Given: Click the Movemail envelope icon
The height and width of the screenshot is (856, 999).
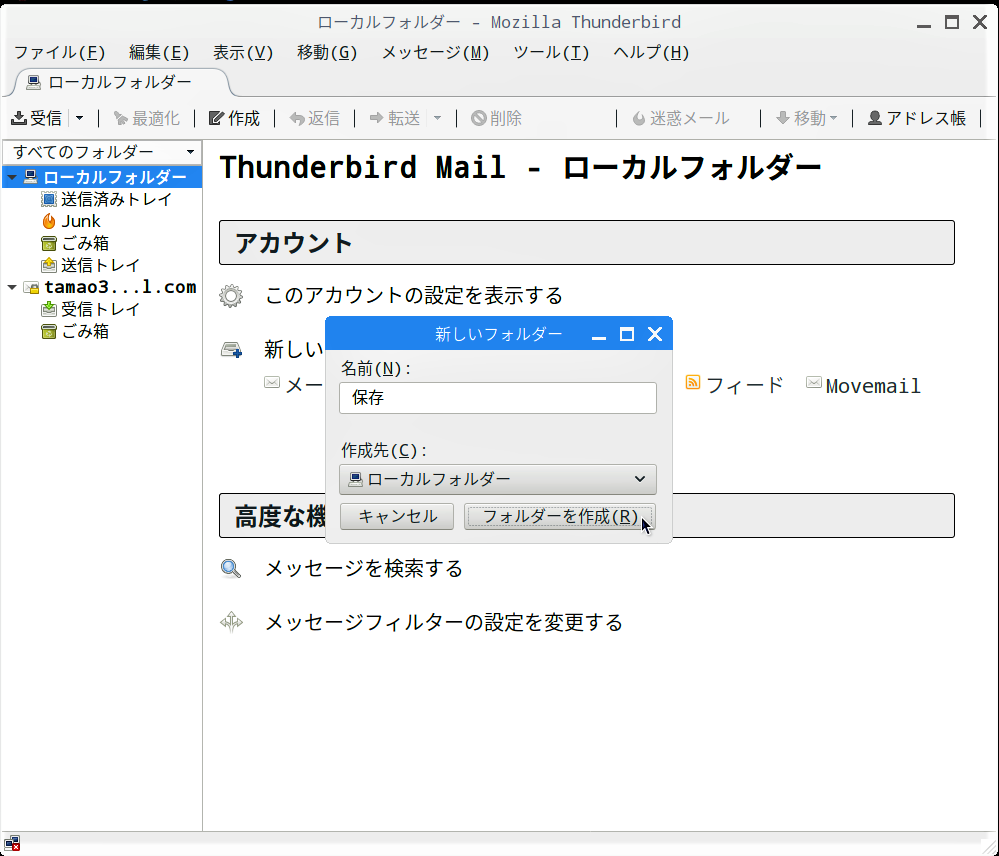Looking at the screenshot, I should pos(814,383).
